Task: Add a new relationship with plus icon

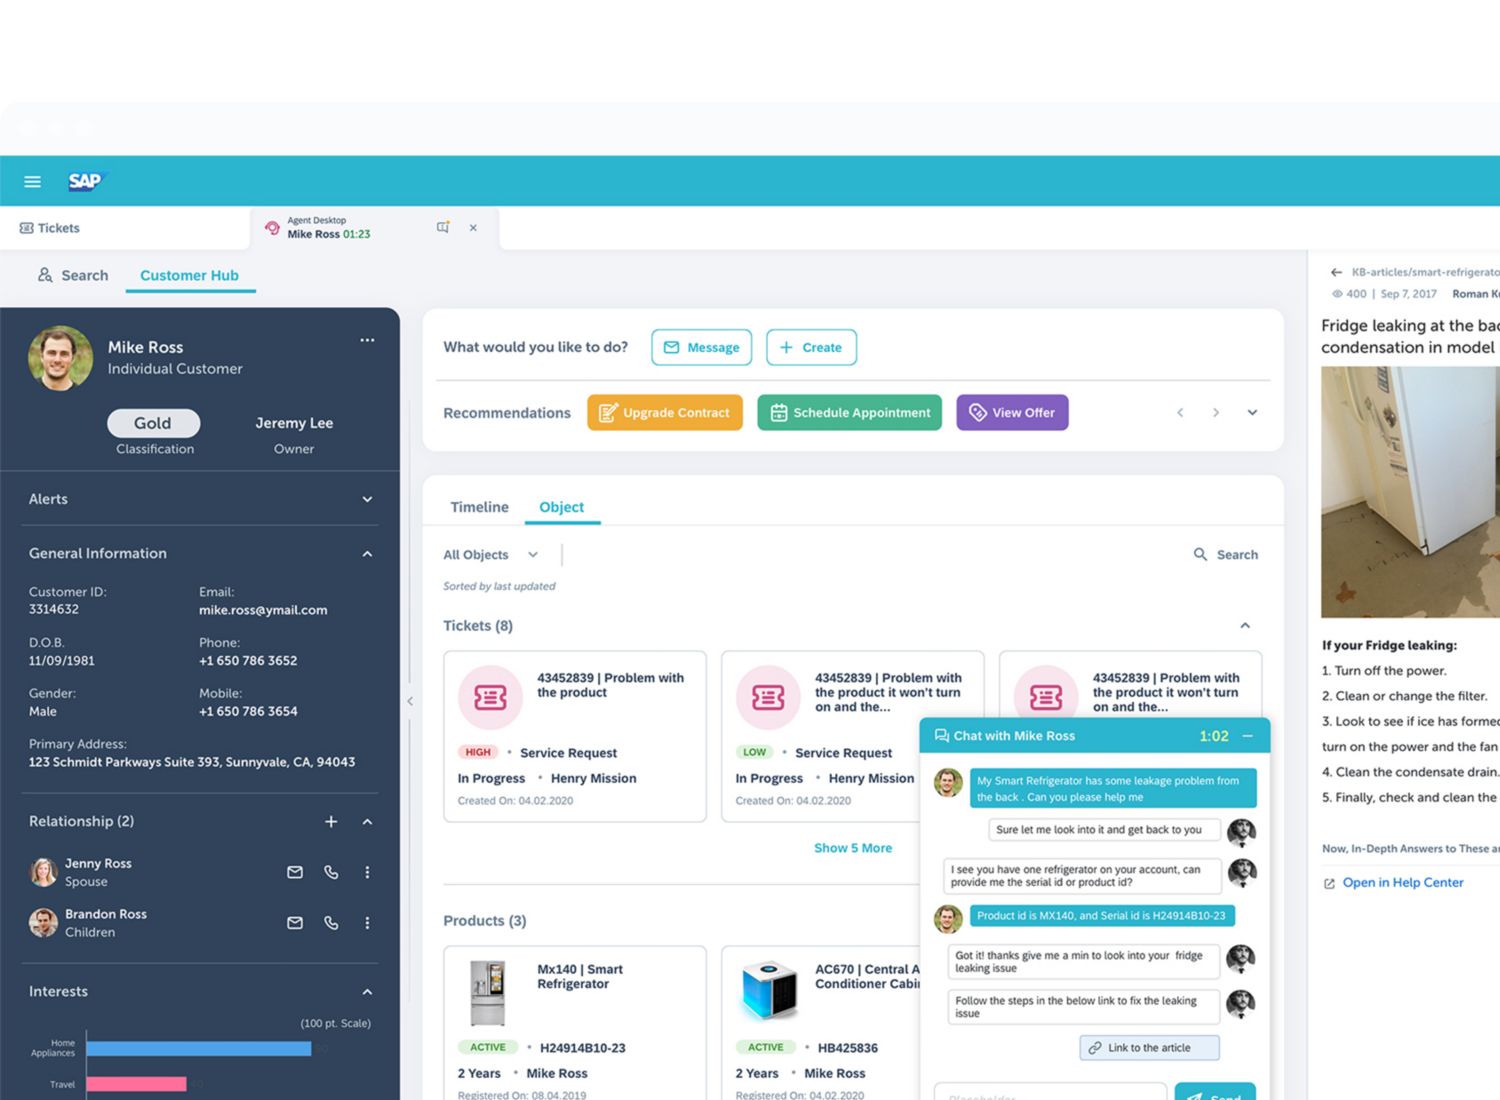Action: [x=331, y=822]
